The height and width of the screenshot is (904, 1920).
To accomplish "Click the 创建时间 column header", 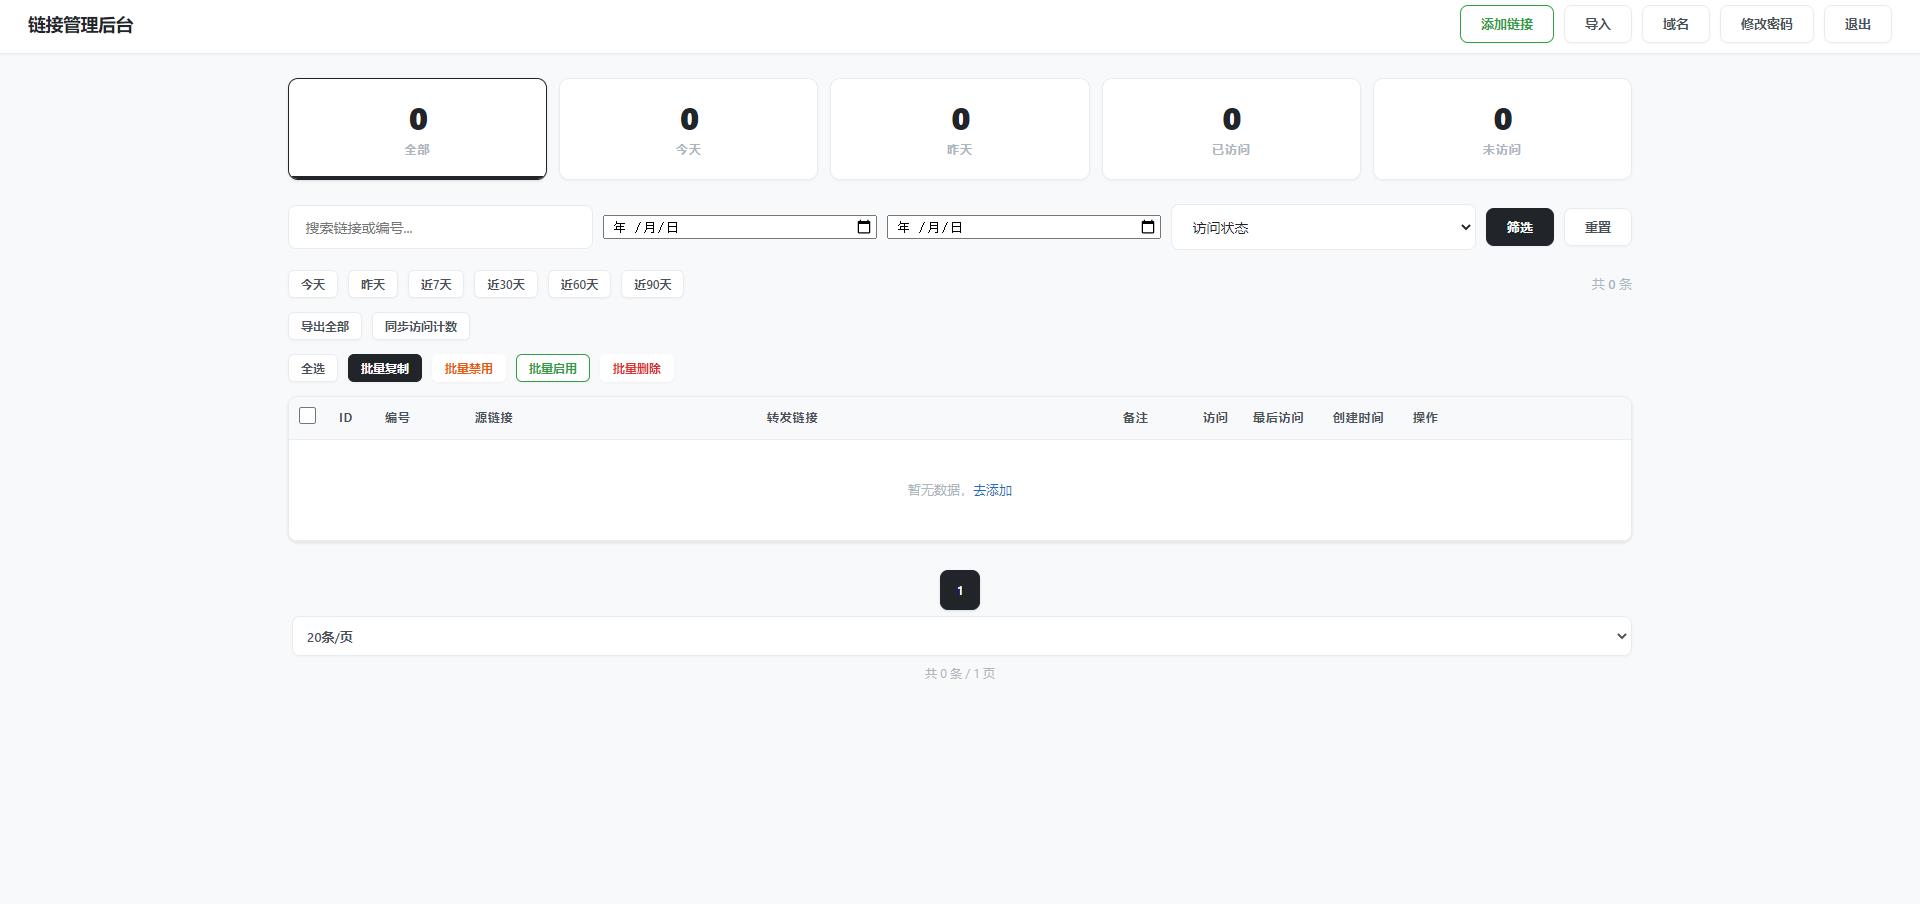I will point(1358,418).
